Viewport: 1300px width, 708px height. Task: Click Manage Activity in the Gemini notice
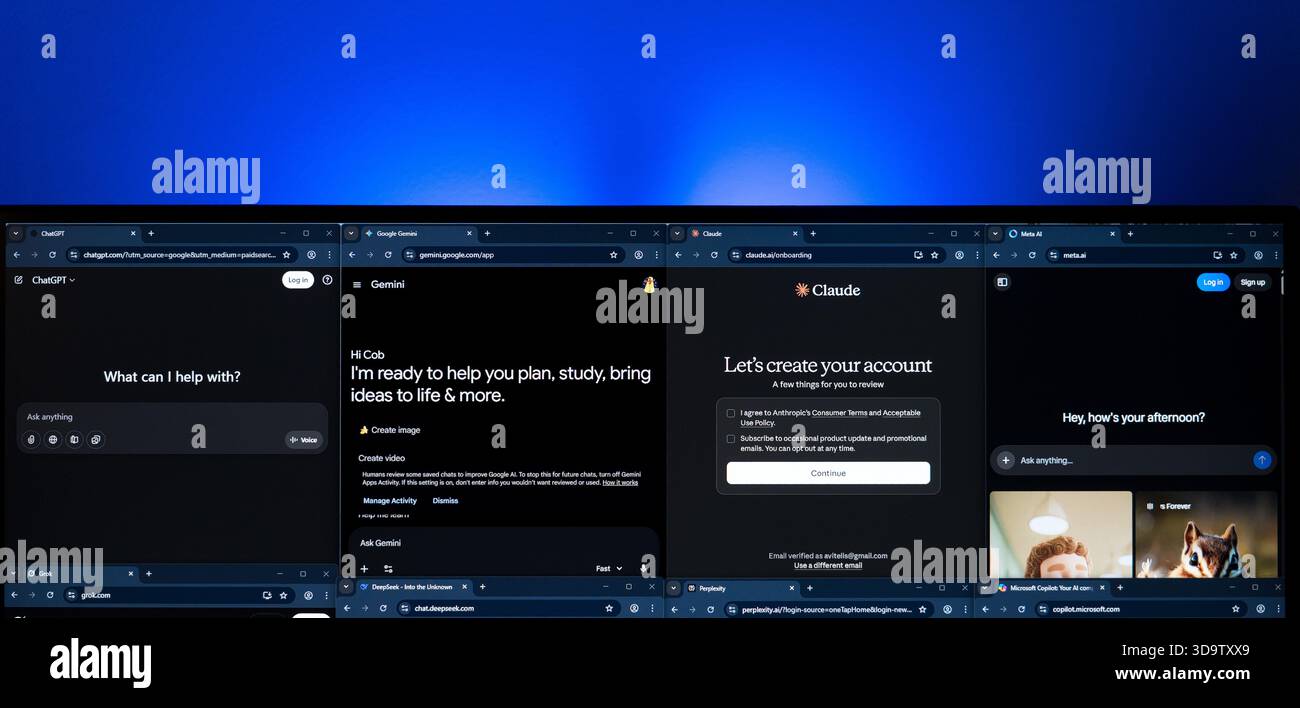390,501
